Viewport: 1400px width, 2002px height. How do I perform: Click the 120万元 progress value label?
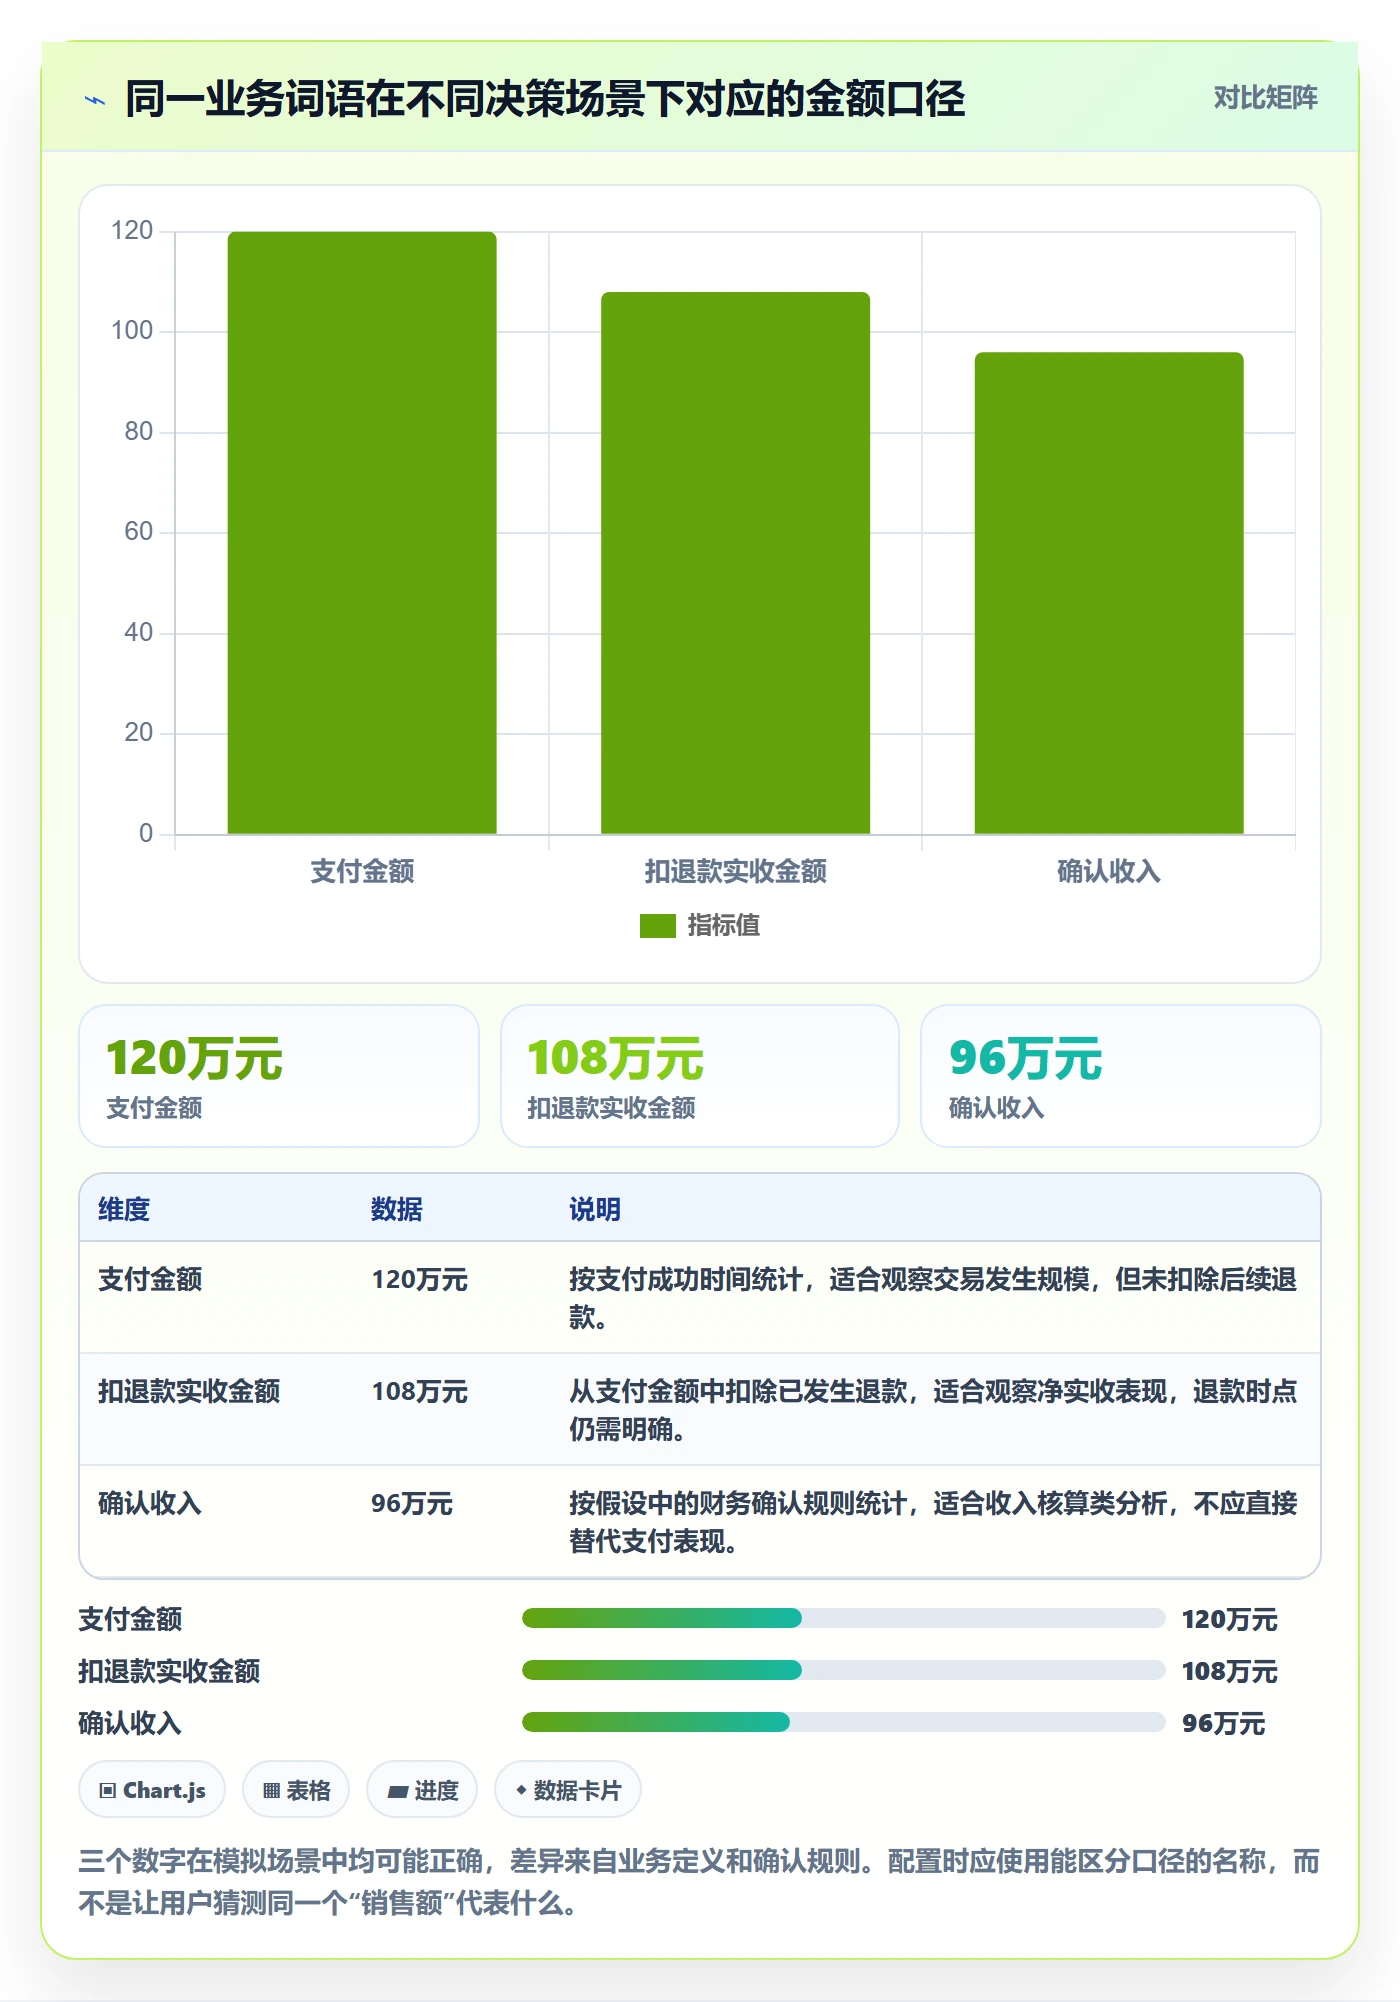click(x=1229, y=1619)
